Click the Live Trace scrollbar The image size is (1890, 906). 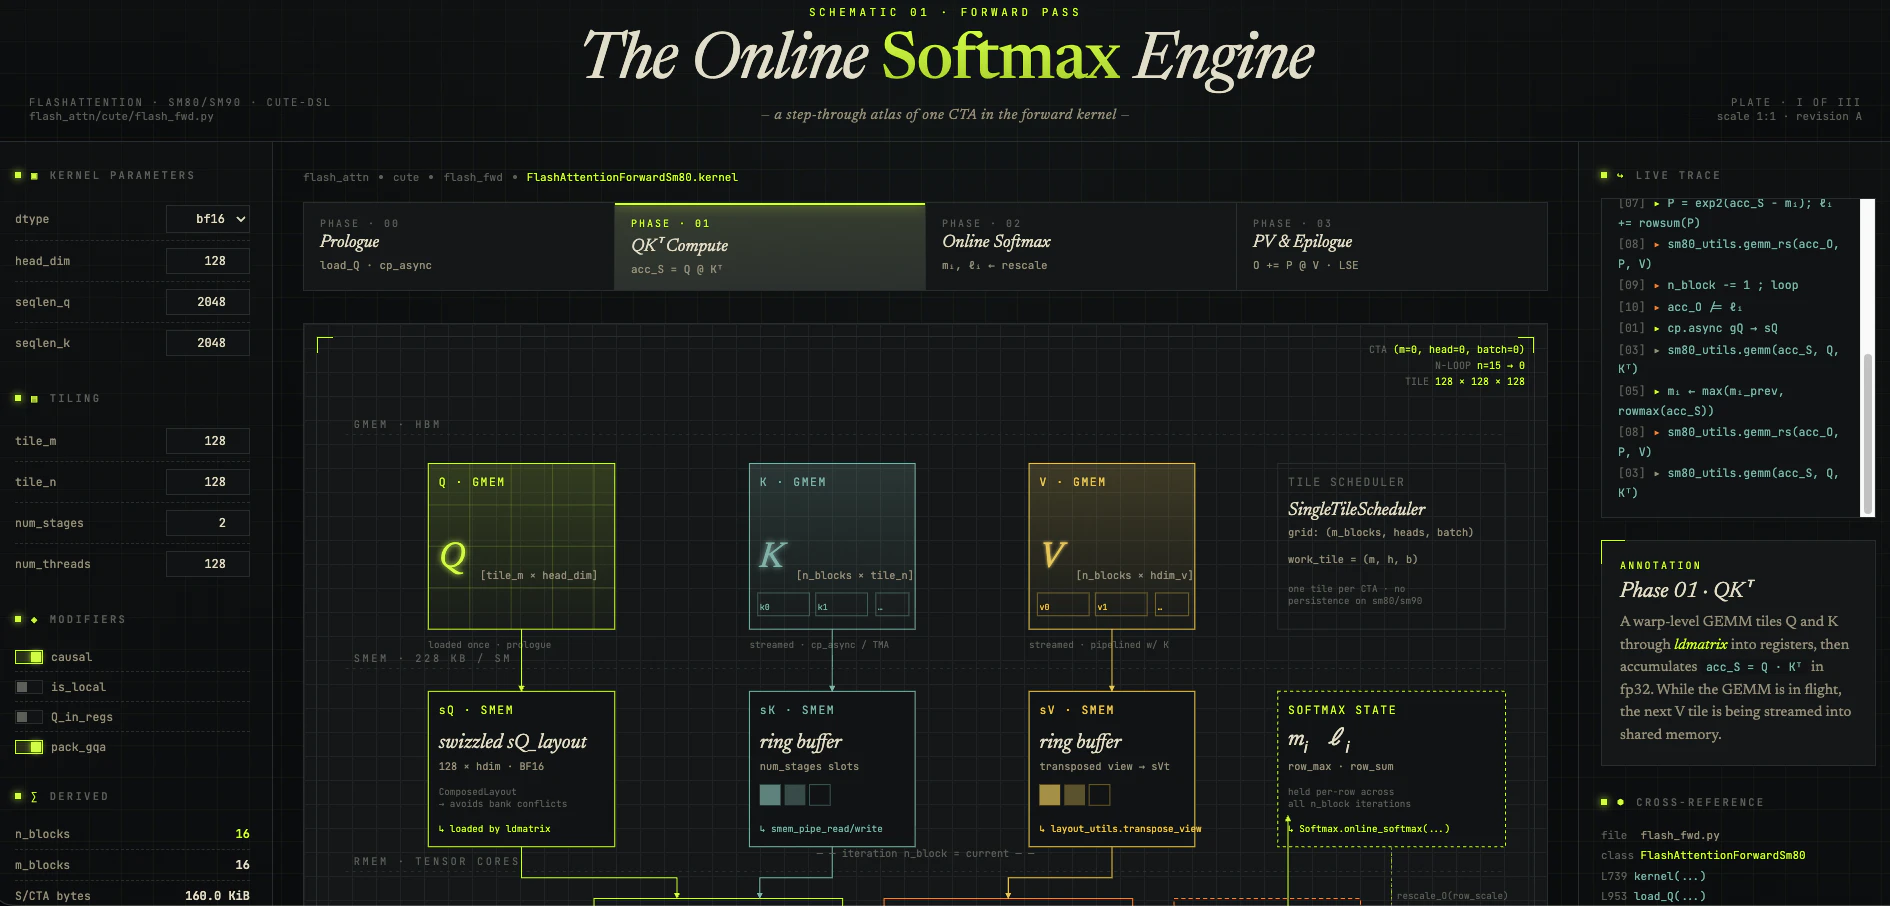1867,433
